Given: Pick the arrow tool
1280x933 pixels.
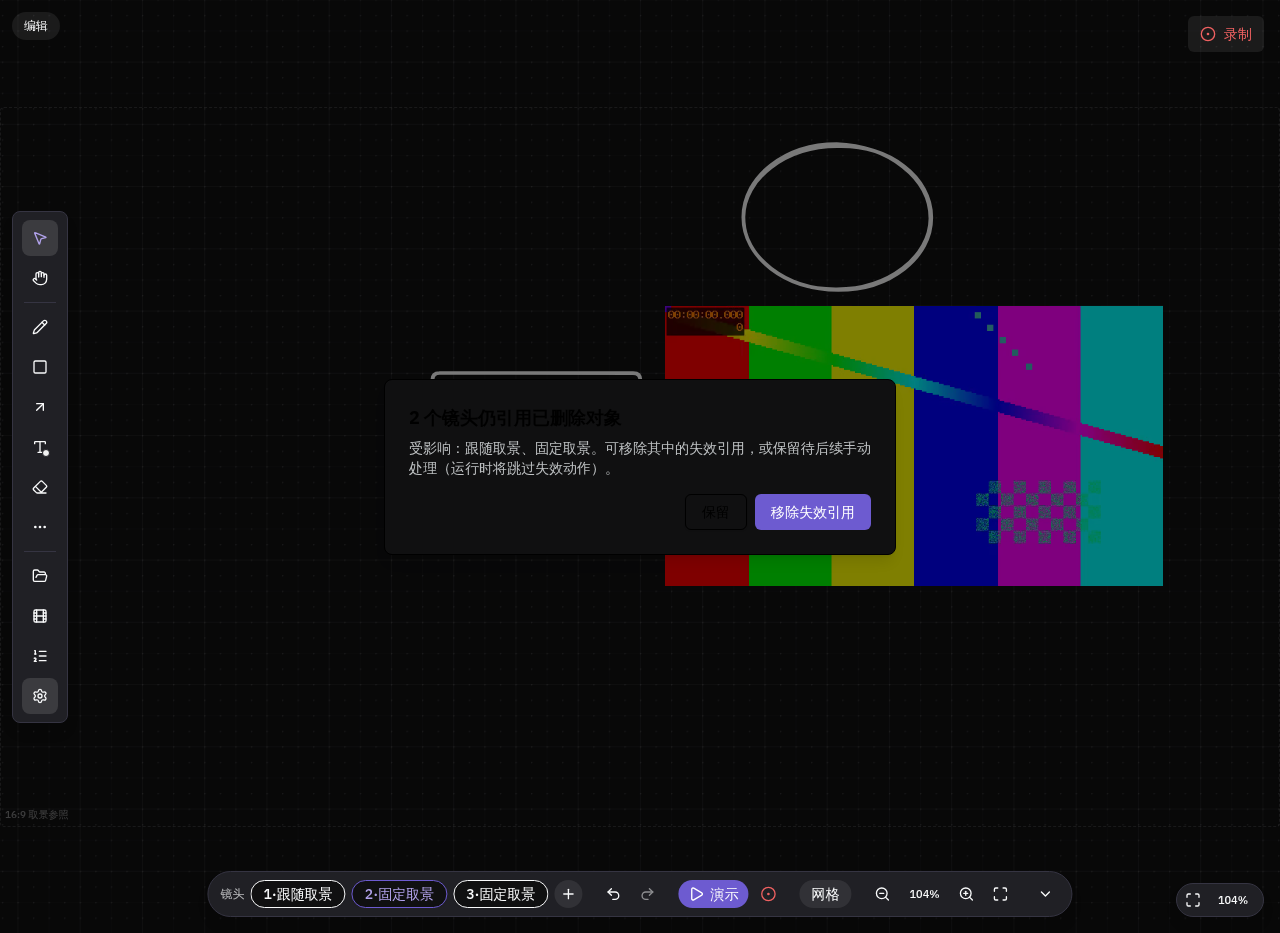Looking at the screenshot, I should point(40,407).
